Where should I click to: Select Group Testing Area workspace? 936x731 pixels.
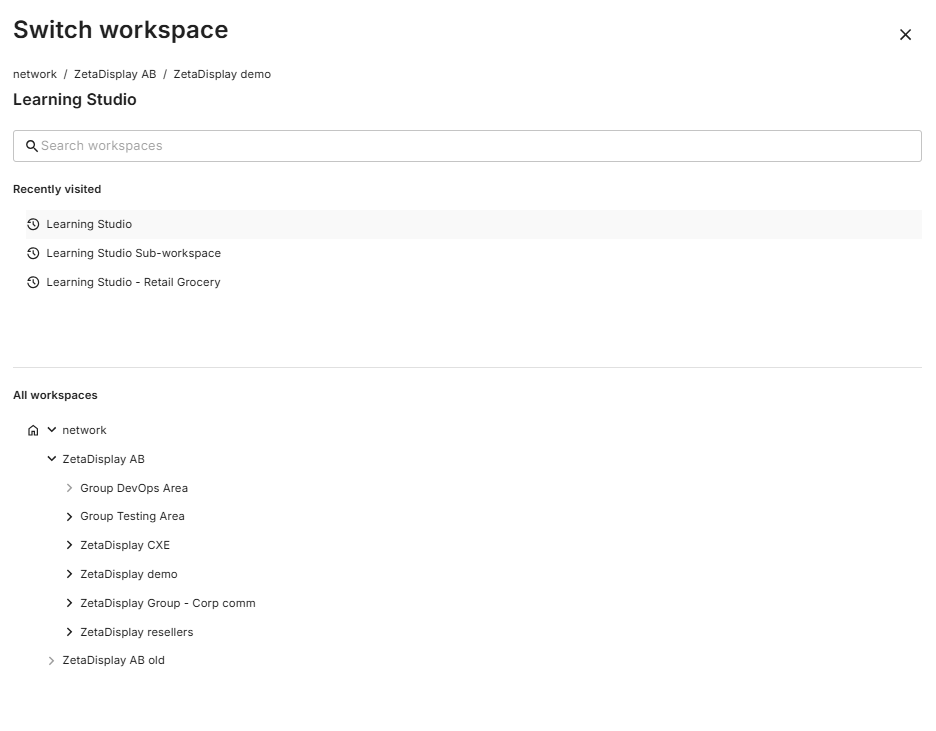tap(132, 516)
